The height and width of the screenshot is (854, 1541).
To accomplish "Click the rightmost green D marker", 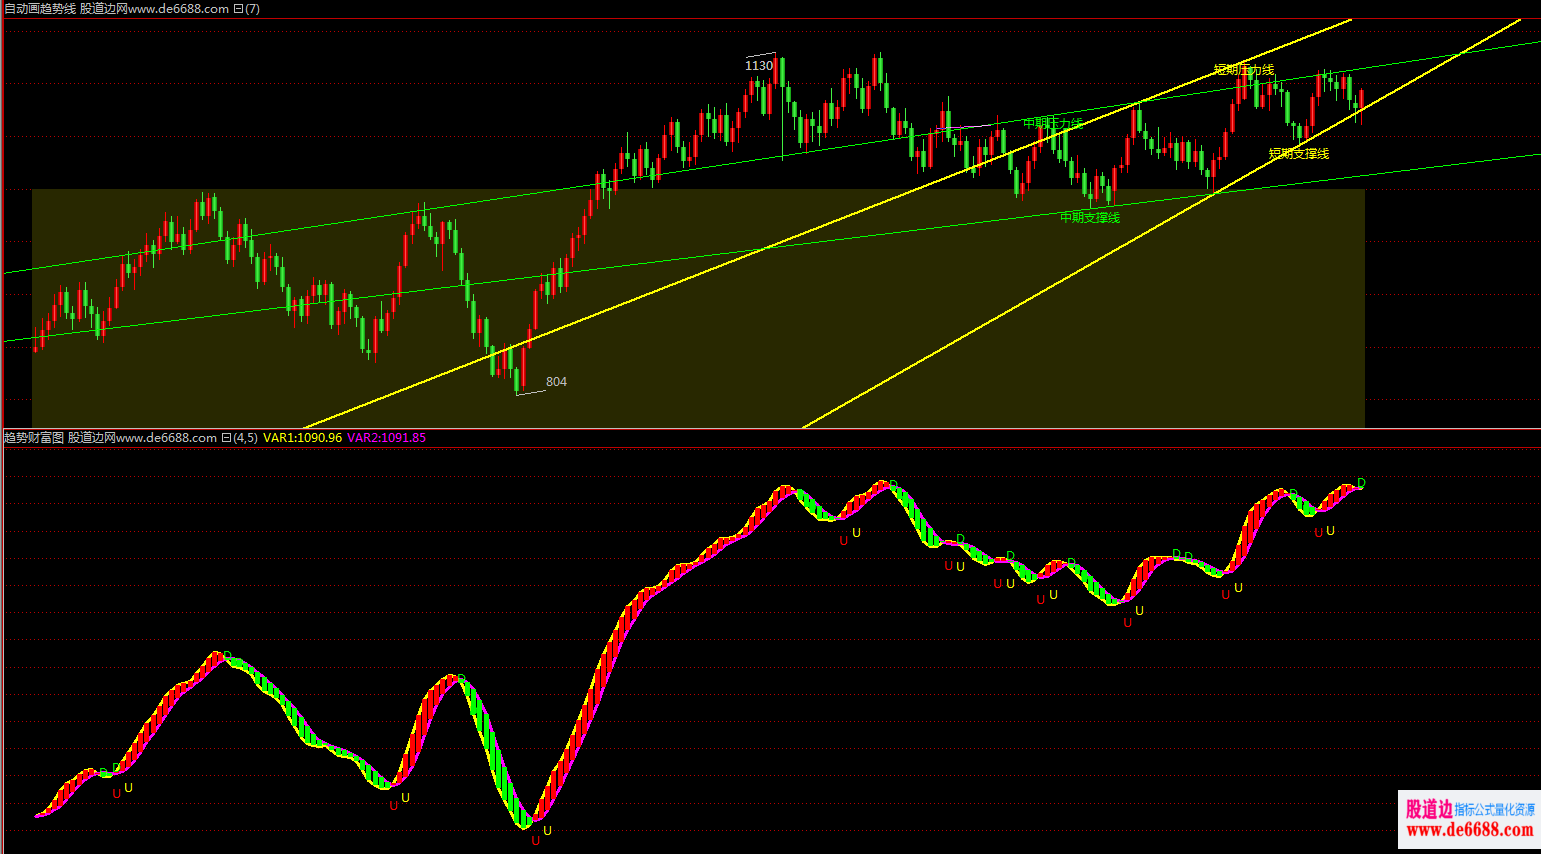I will [1361, 484].
